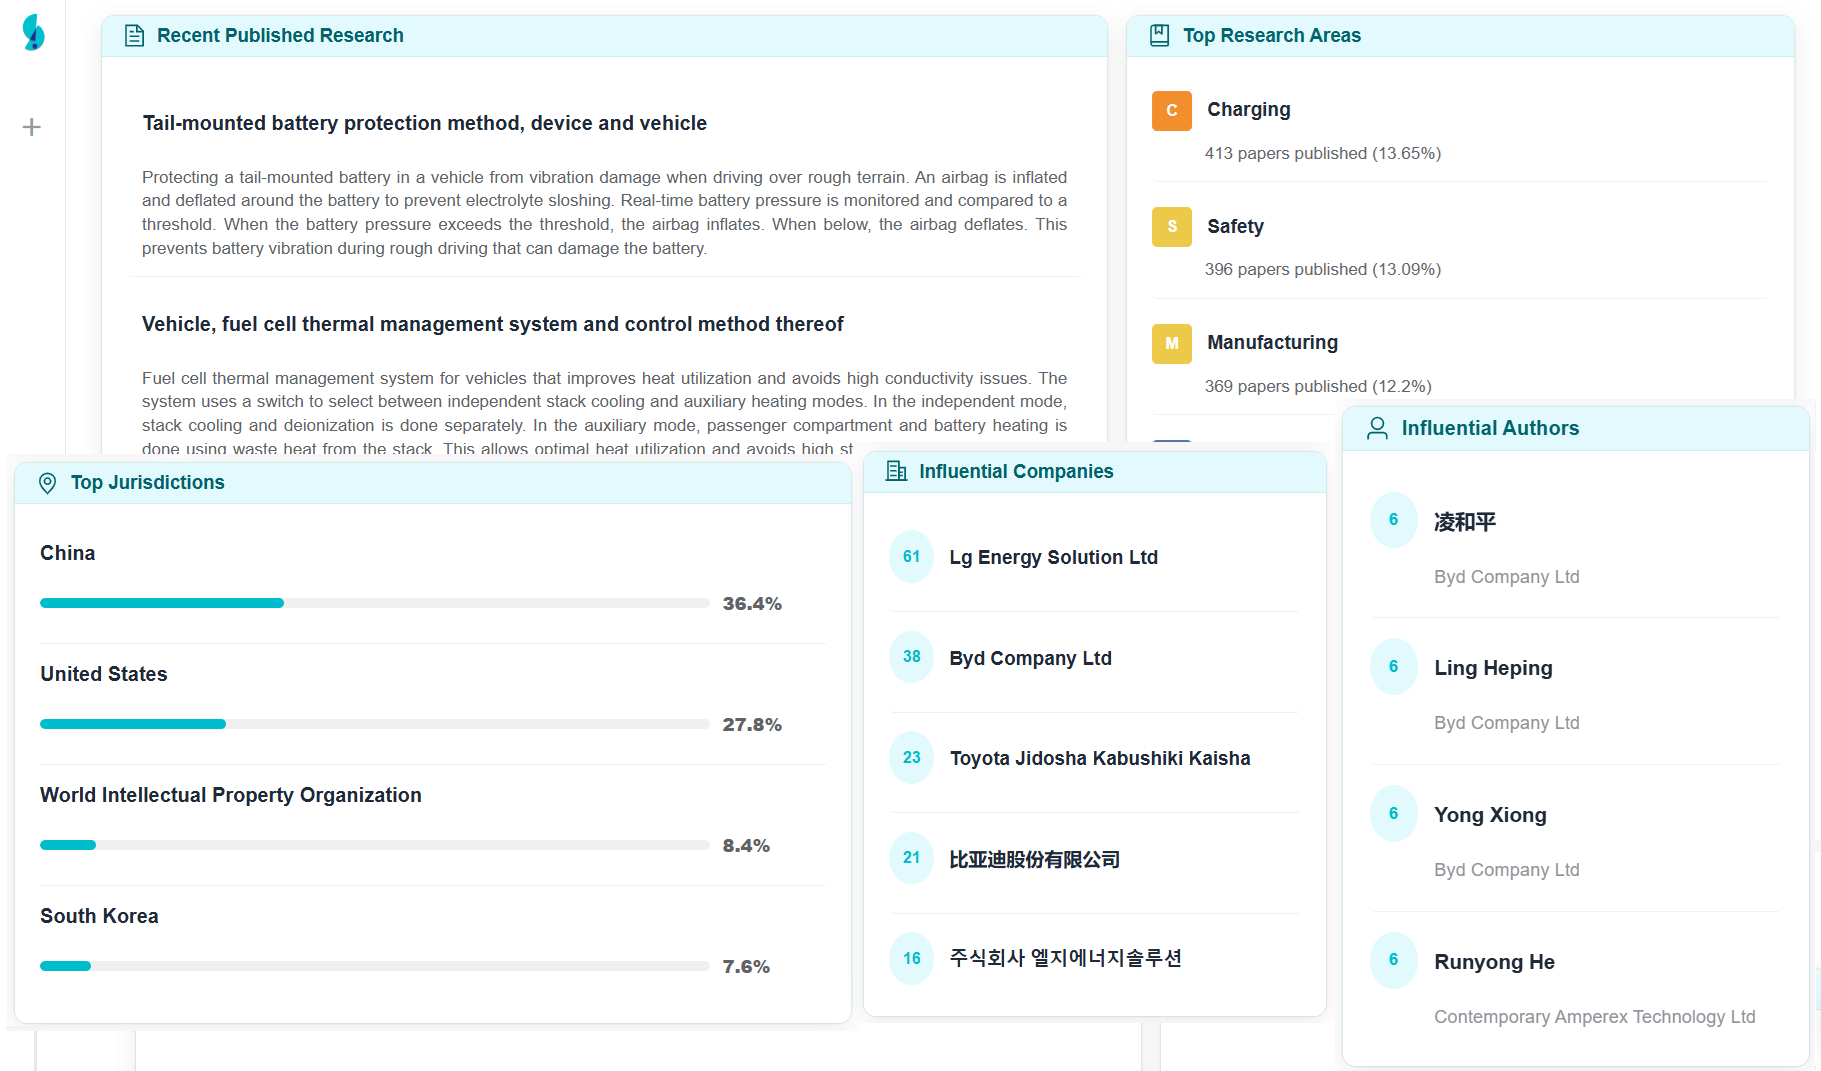
Task: Select Toyota Jidosha Kabushiki Kaisha entry
Action: (1099, 758)
